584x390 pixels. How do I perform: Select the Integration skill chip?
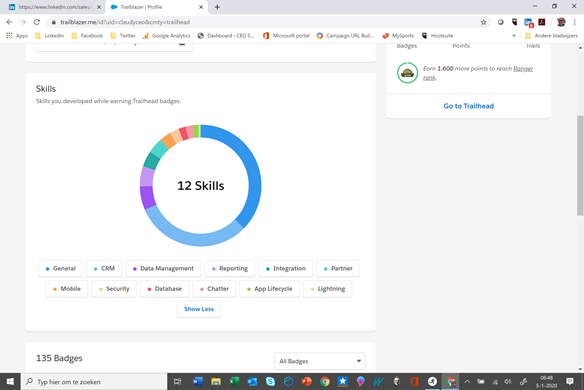pyautogui.click(x=286, y=268)
